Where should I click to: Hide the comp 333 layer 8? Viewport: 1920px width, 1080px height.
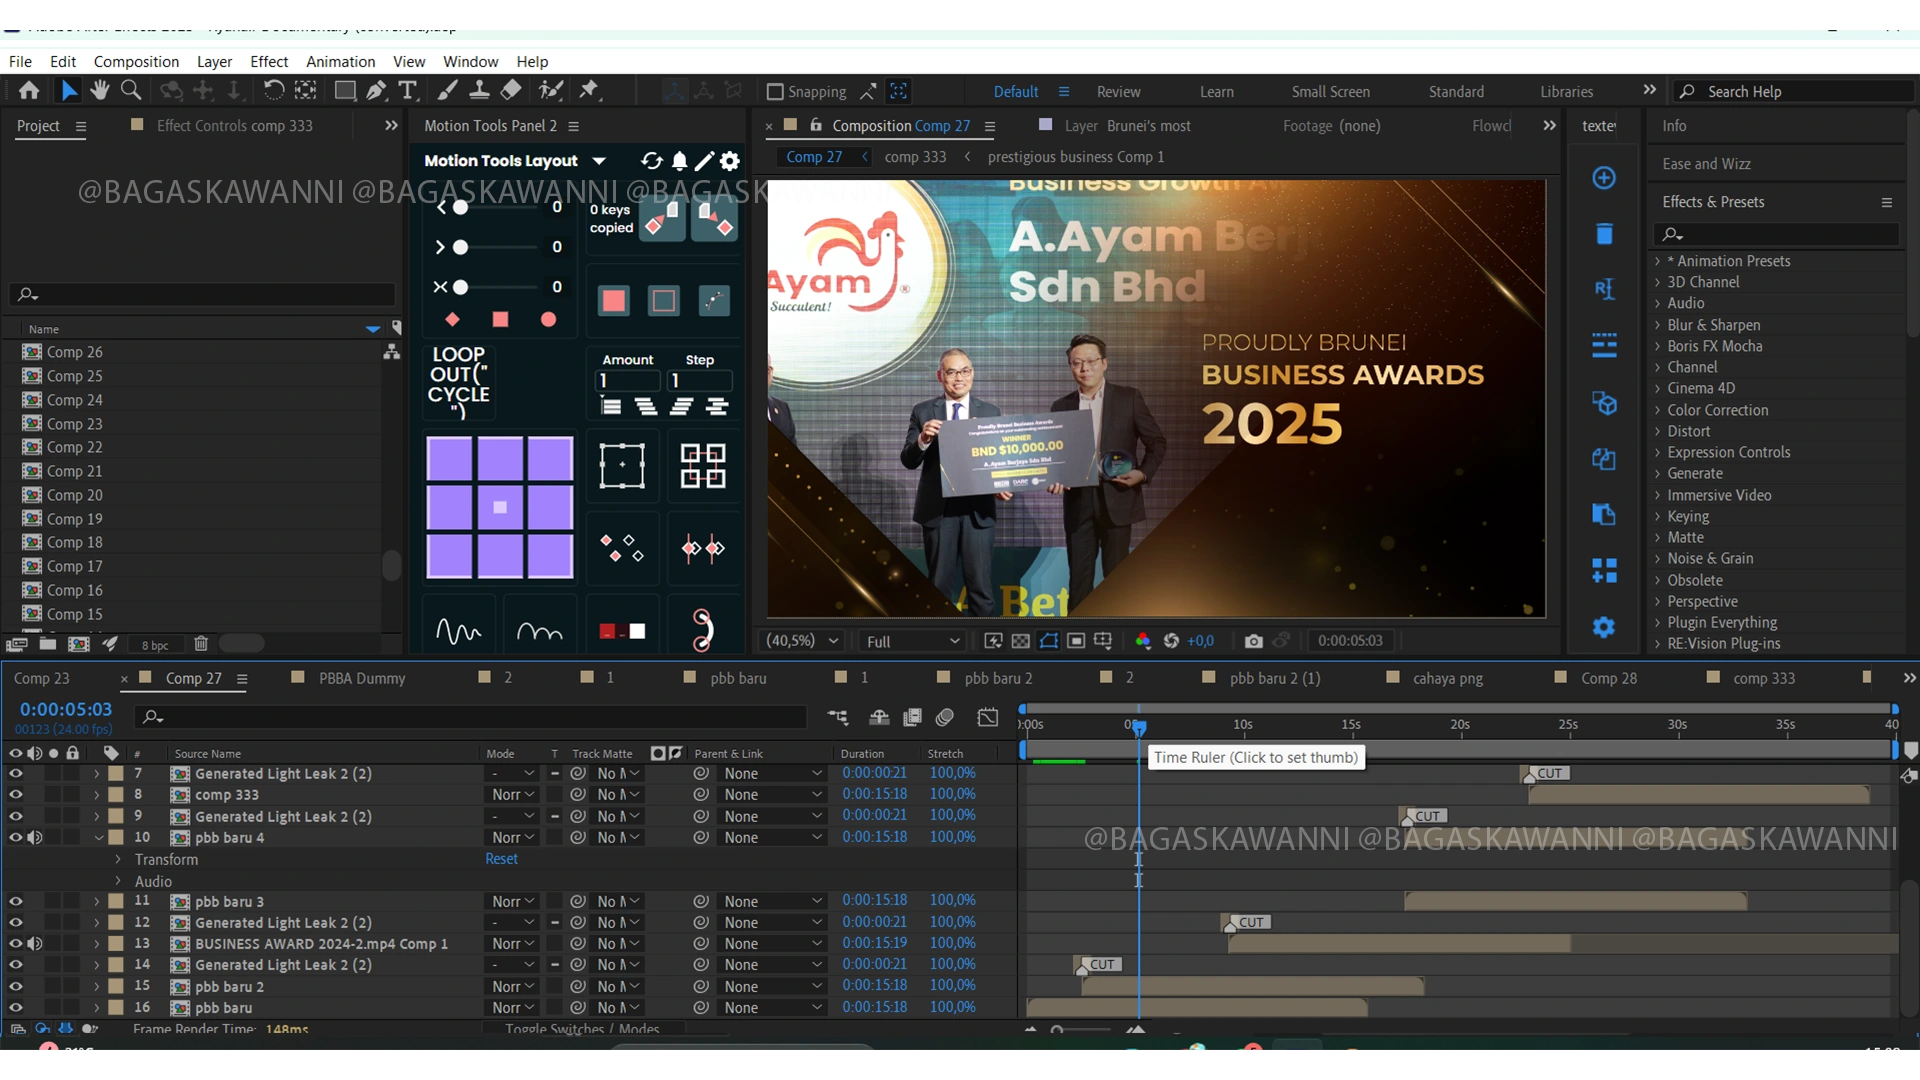click(x=15, y=794)
